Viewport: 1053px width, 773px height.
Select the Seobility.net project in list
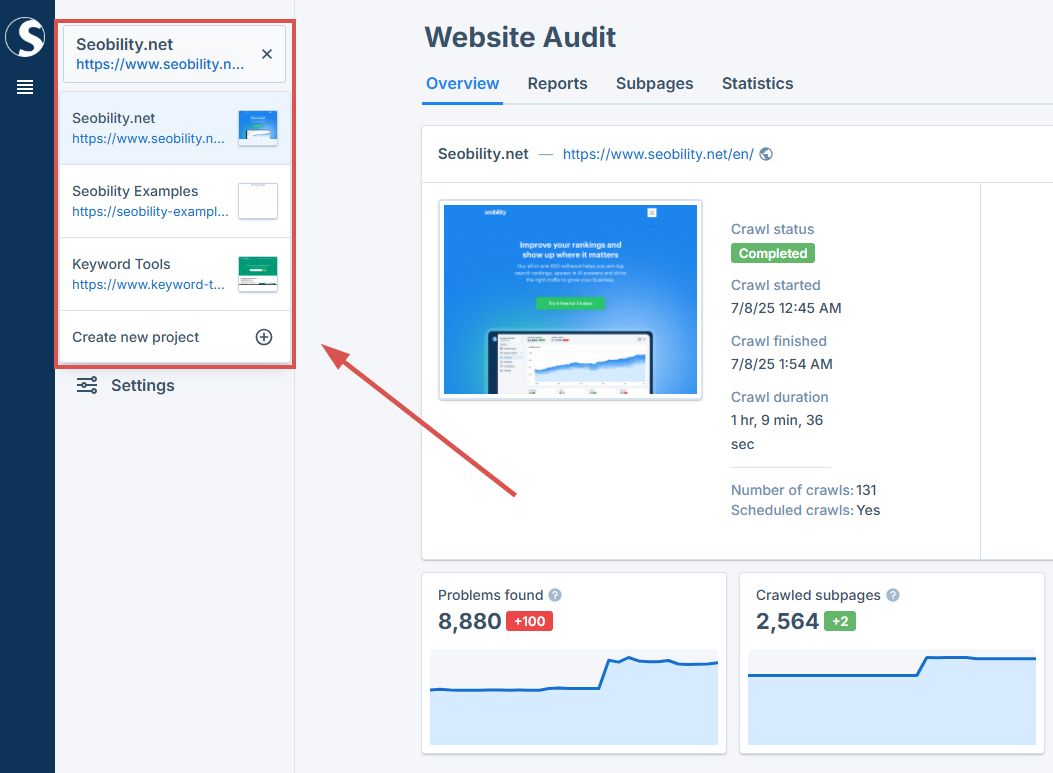pos(175,128)
